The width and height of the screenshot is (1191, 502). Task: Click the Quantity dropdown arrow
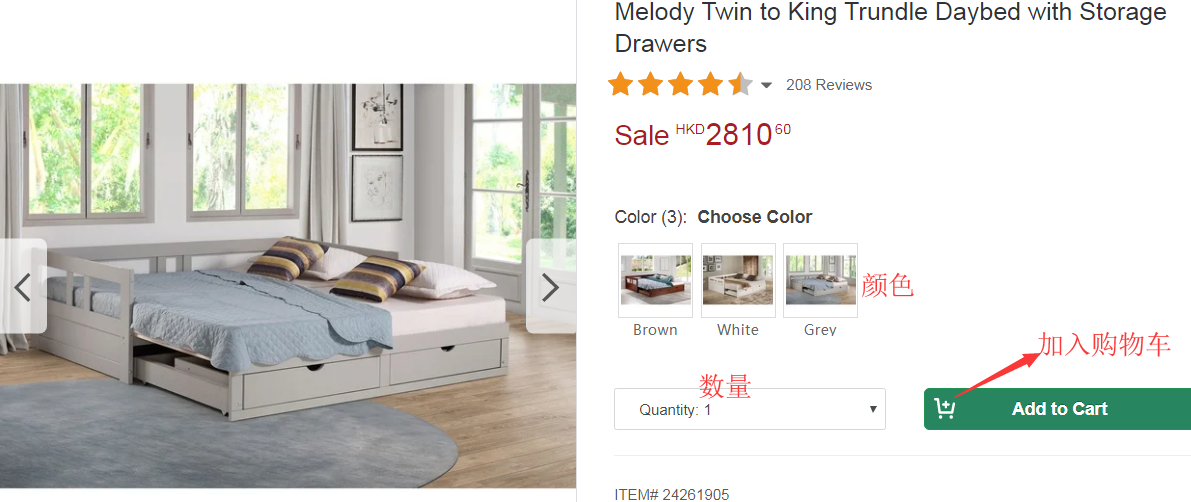(873, 409)
